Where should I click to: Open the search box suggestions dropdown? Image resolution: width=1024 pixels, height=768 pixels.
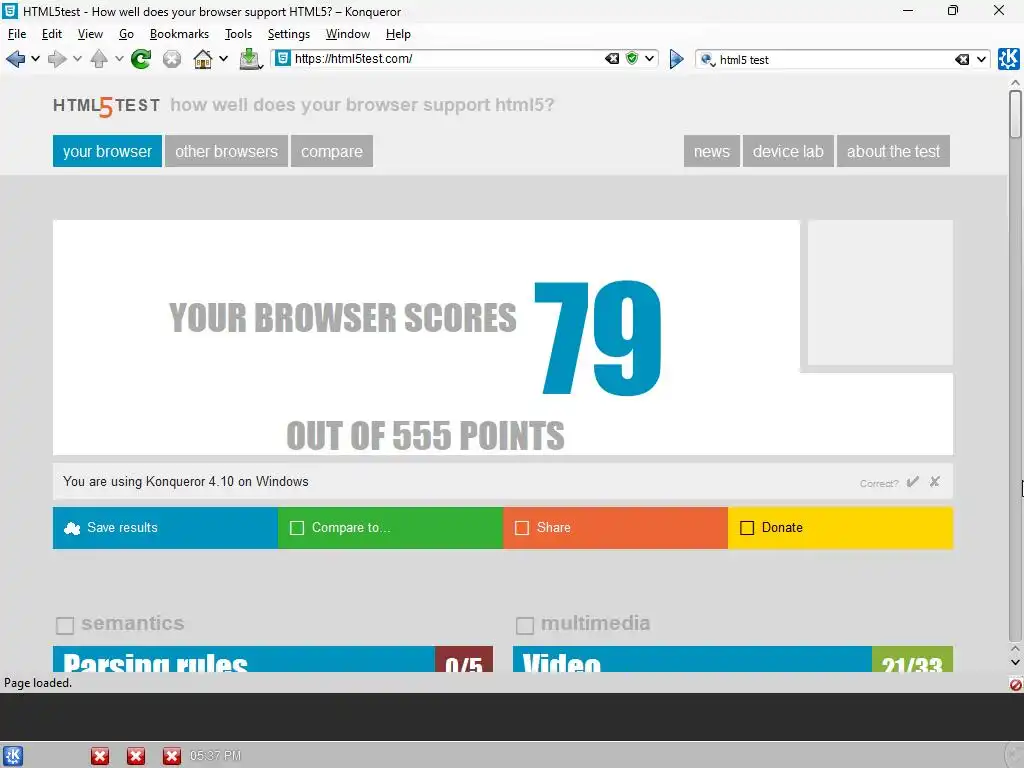(981, 59)
